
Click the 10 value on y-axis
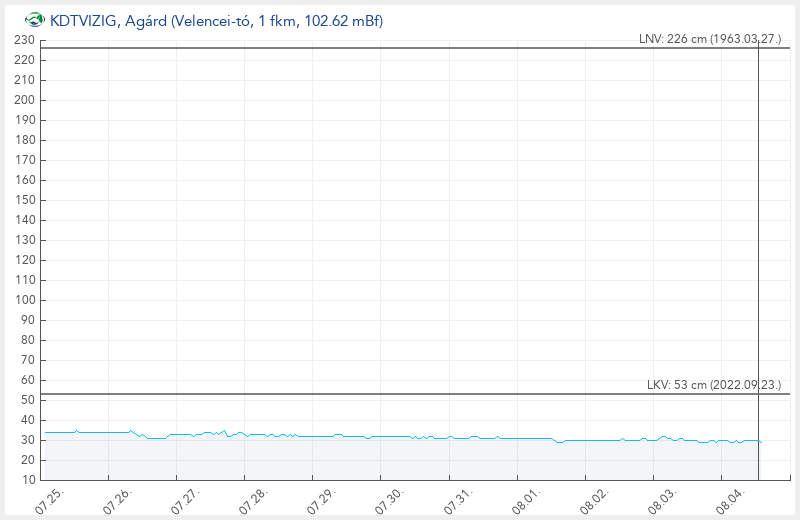tap(28, 480)
